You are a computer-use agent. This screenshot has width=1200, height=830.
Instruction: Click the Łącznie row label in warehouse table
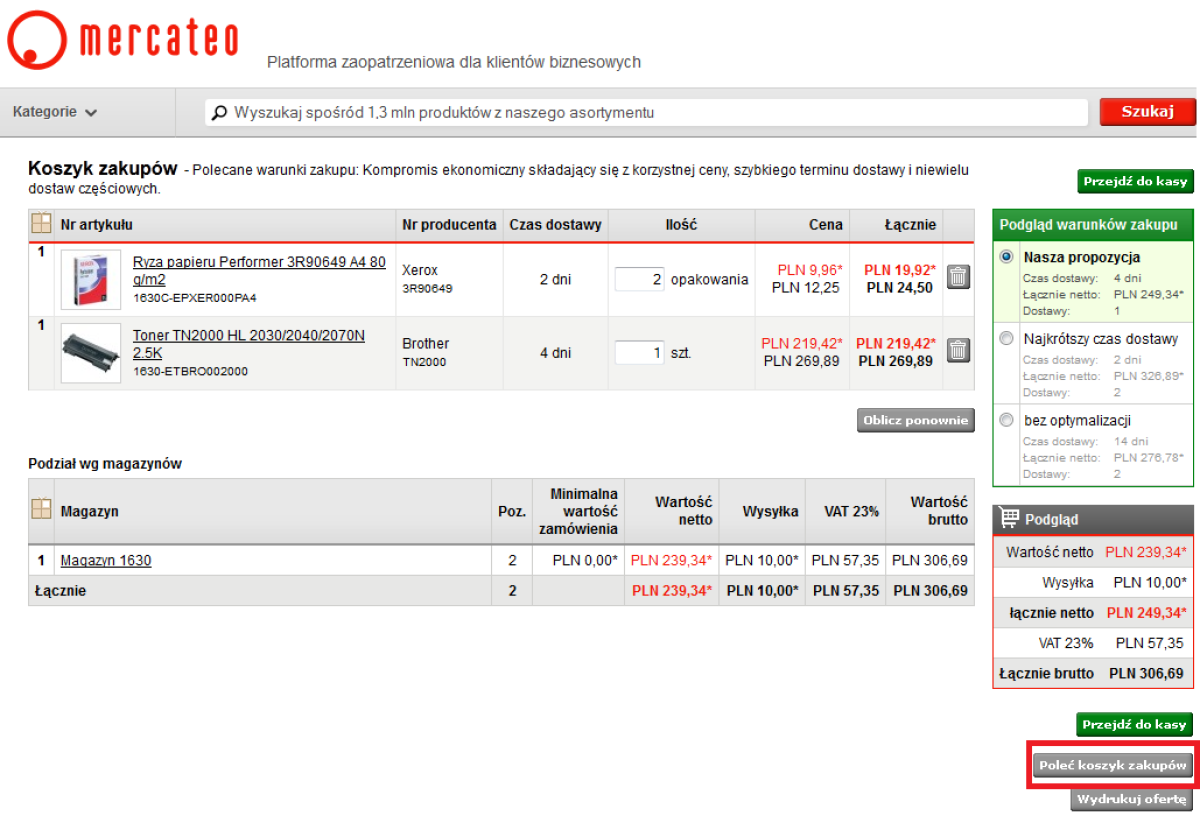coord(60,590)
